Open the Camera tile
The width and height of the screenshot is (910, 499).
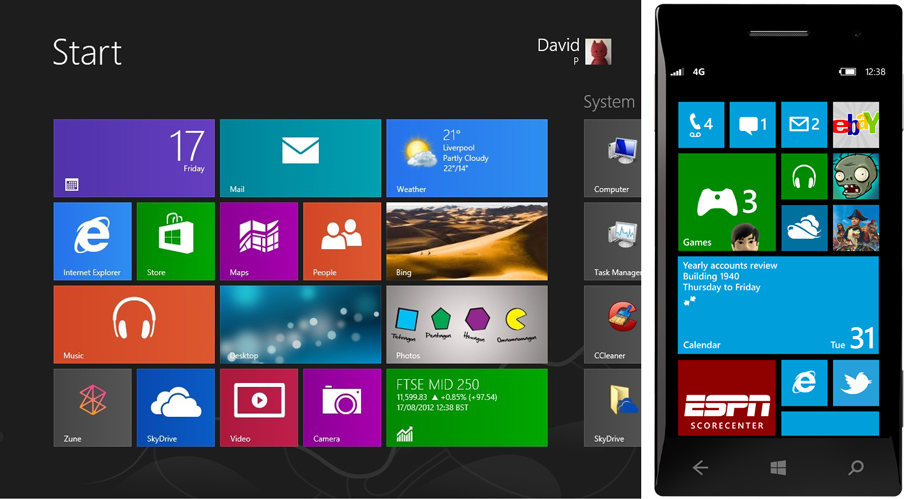342,408
